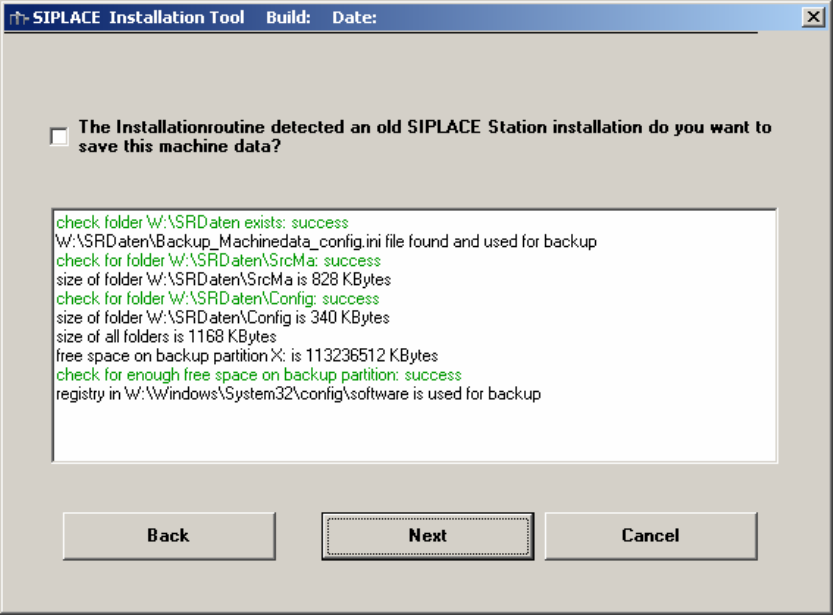Viewport: 833px width, 615px height.
Task: Select line 'check for folder W:\SRDaten\Config: success'
Action: pos(217,298)
